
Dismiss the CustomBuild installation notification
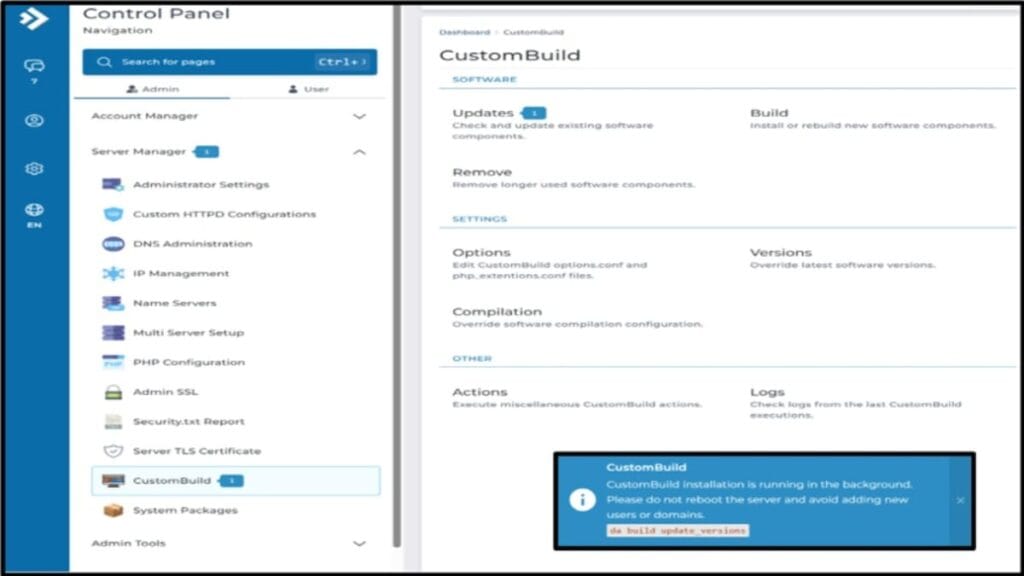click(x=962, y=499)
